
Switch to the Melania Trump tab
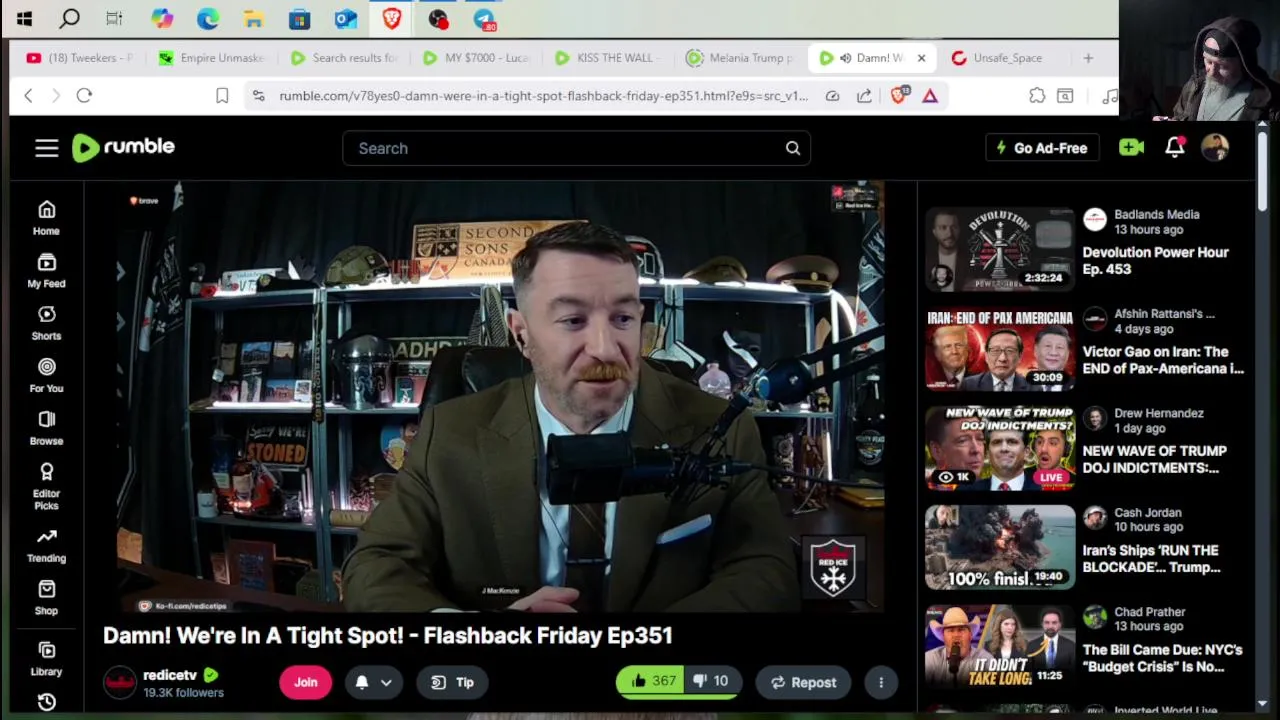(740, 58)
